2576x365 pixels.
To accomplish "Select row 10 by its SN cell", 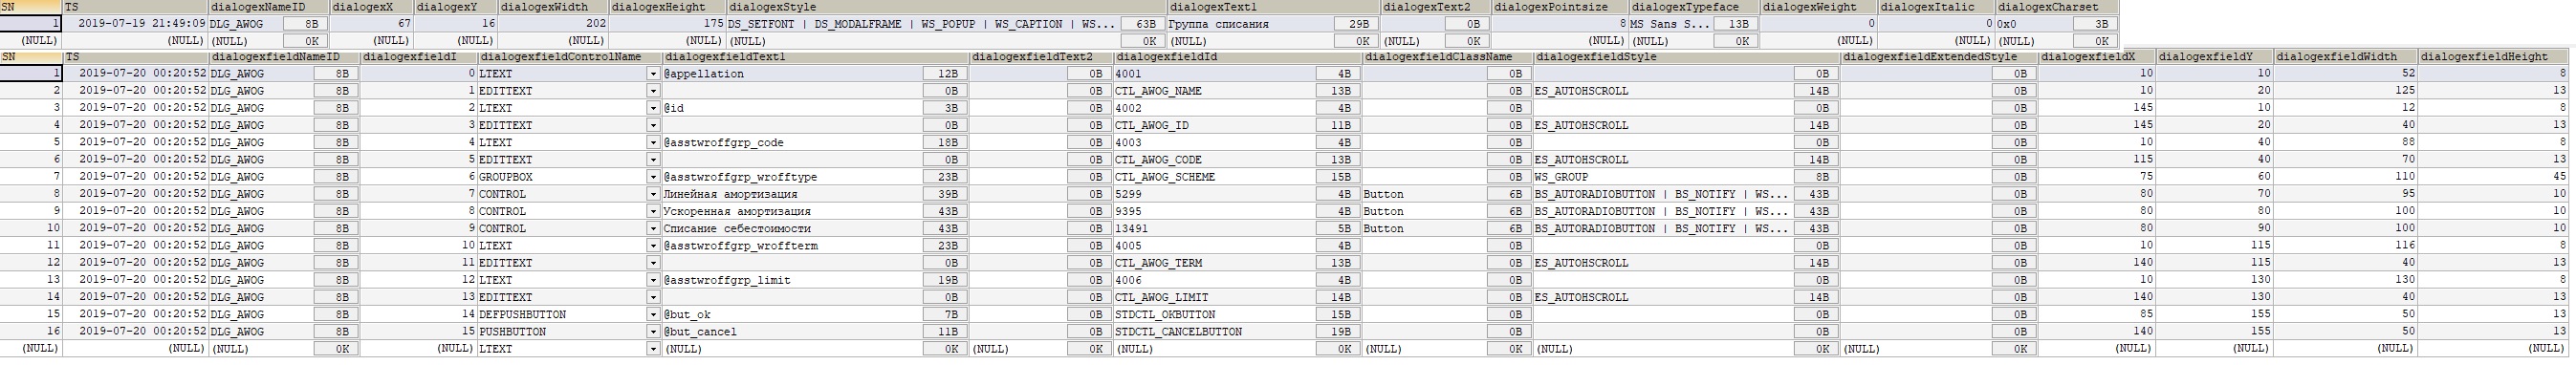I will pyautogui.click(x=31, y=229).
